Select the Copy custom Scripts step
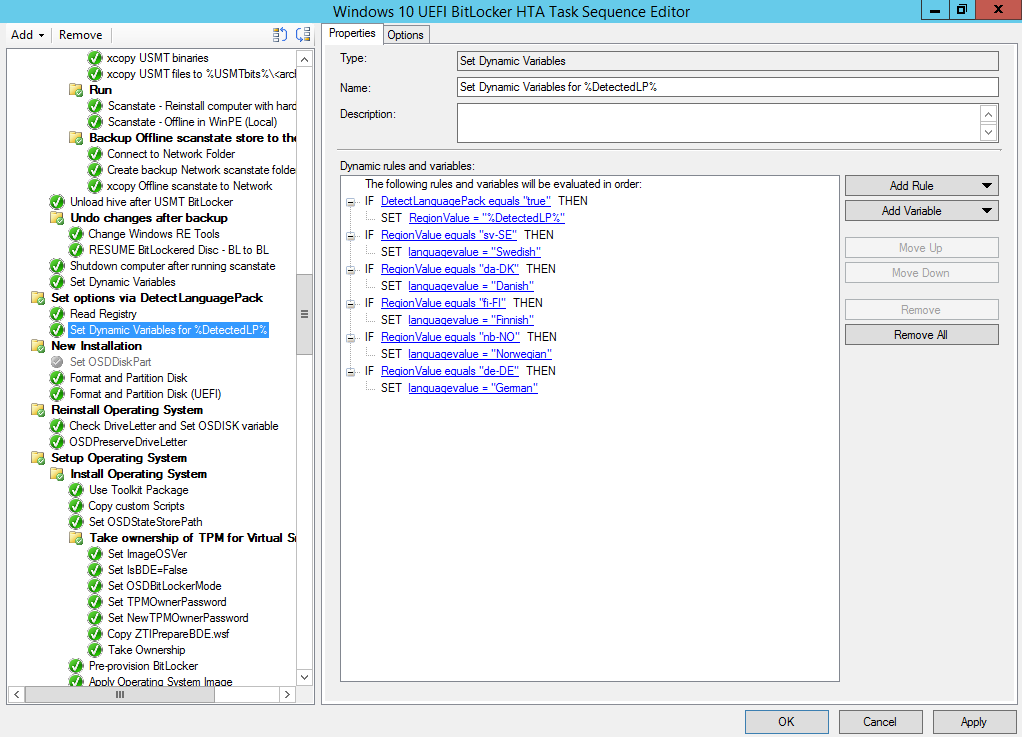This screenshot has width=1022, height=737. [x=137, y=506]
